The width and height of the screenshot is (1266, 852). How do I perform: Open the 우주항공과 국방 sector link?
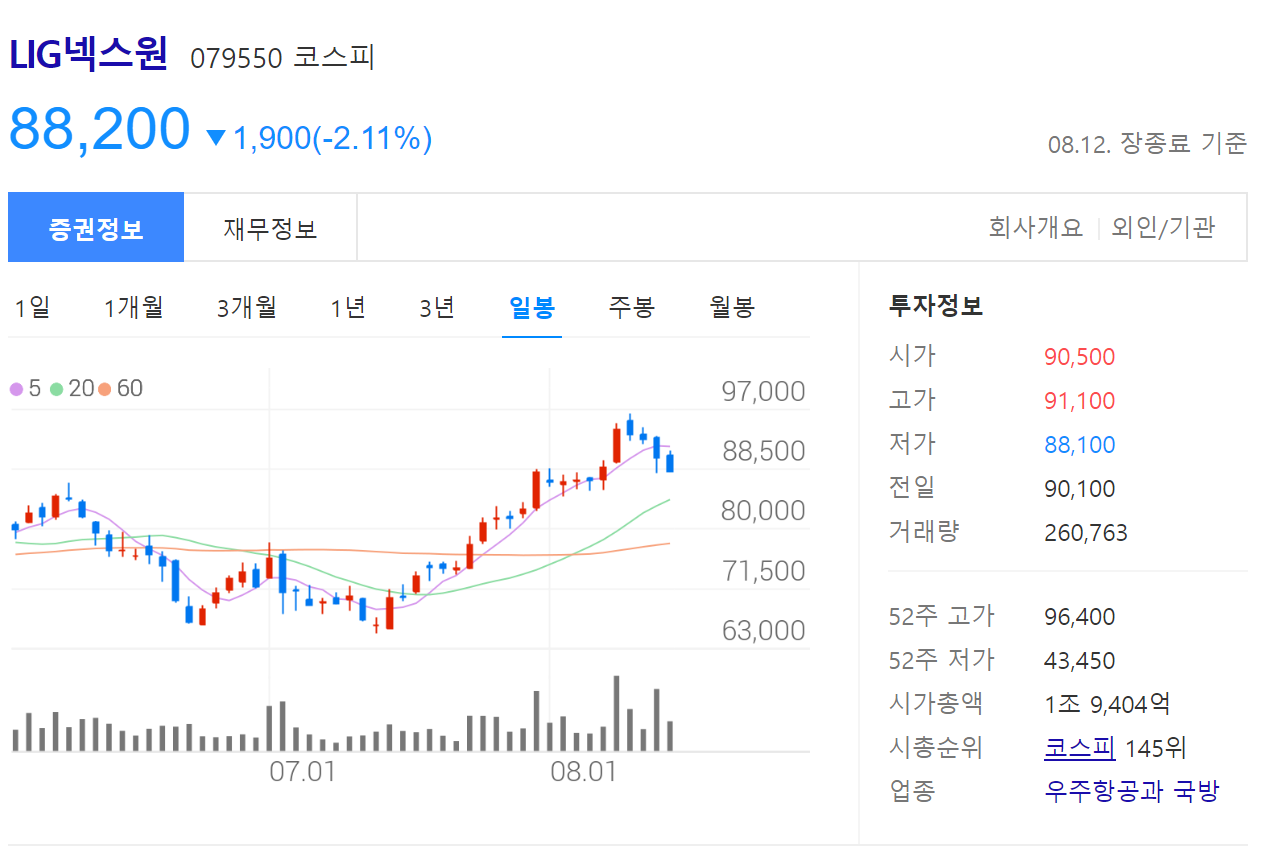click(x=1132, y=792)
